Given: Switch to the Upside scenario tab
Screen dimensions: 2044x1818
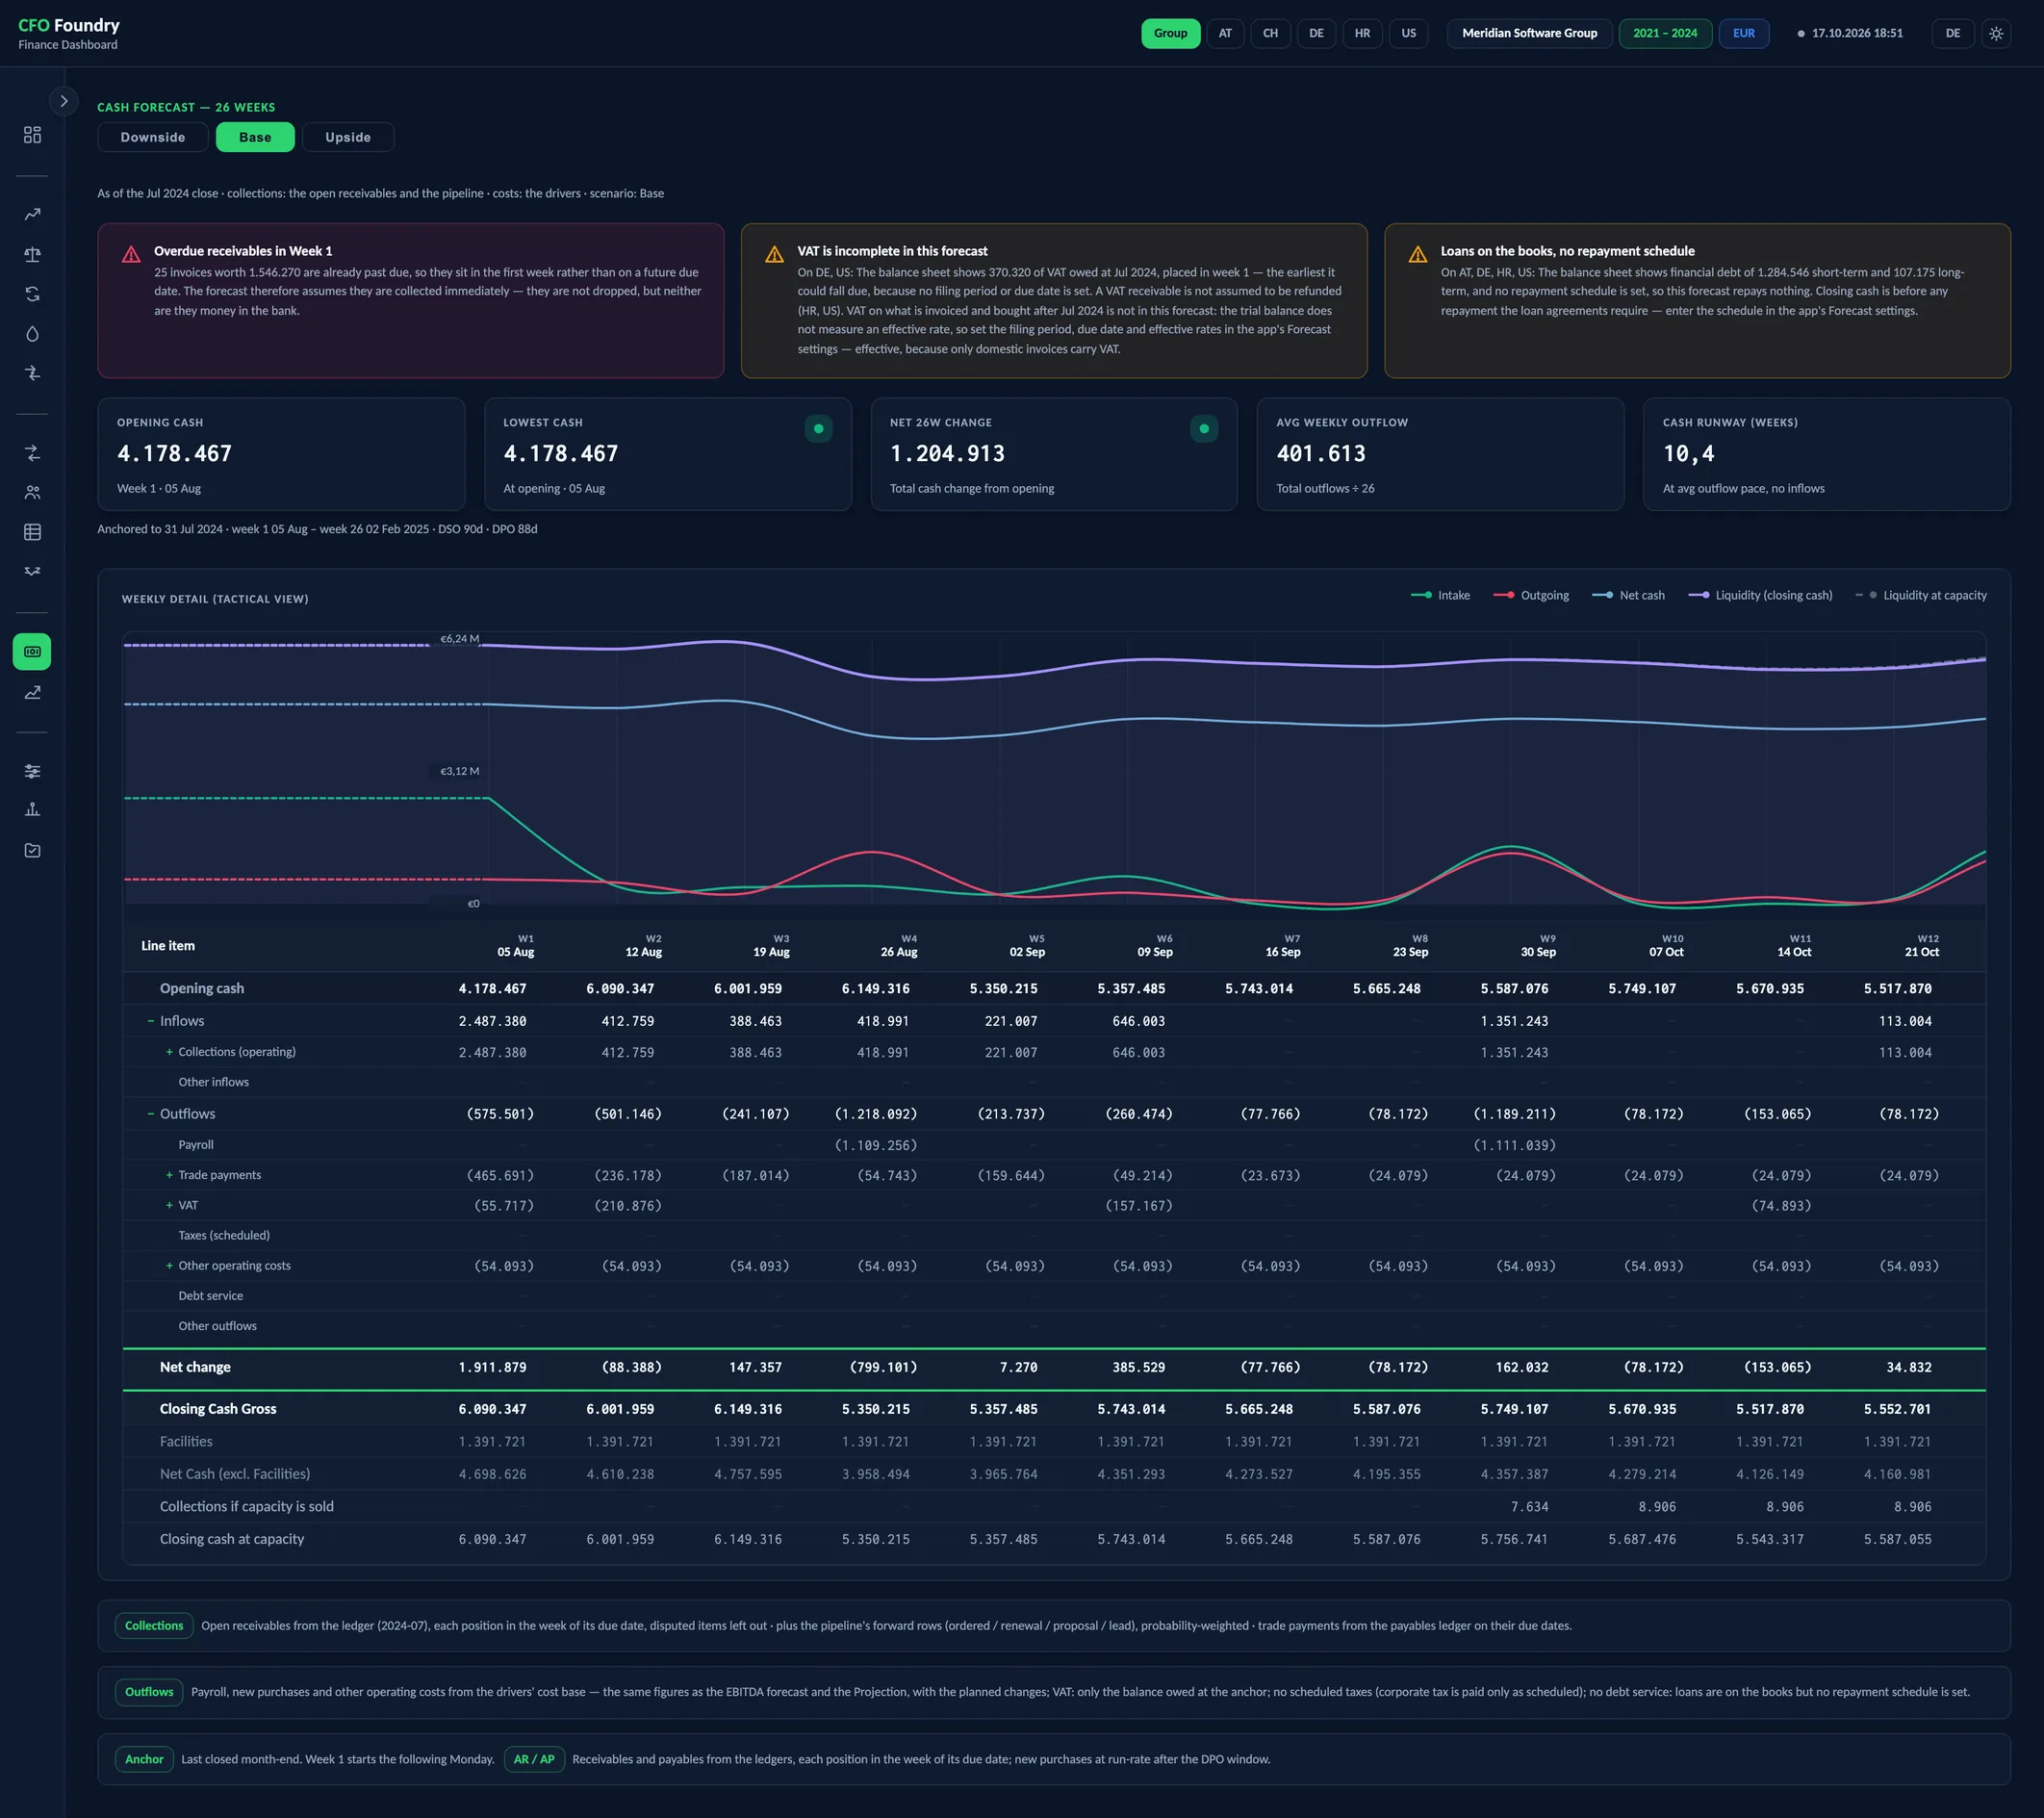Looking at the screenshot, I should (348, 137).
